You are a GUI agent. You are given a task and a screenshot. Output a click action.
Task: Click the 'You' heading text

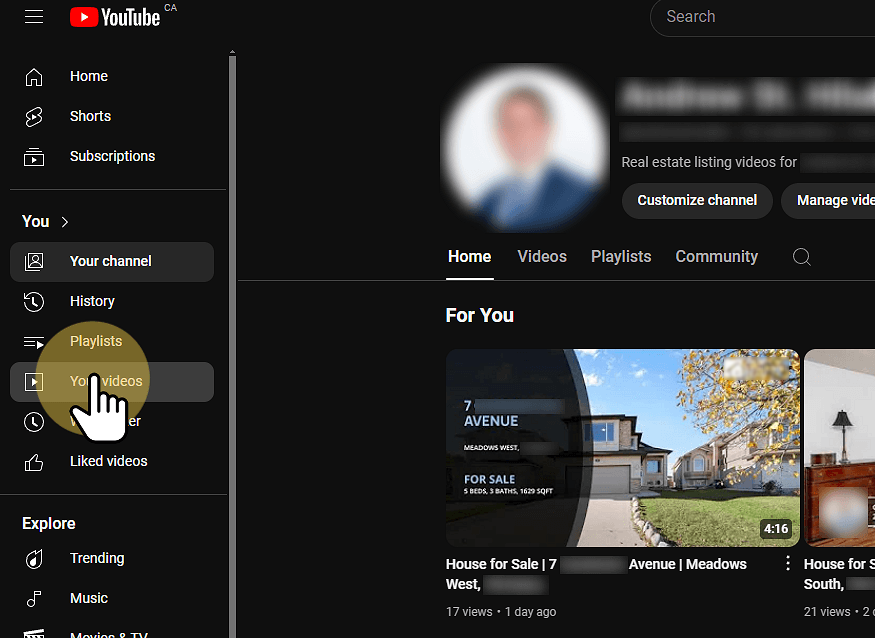36,222
